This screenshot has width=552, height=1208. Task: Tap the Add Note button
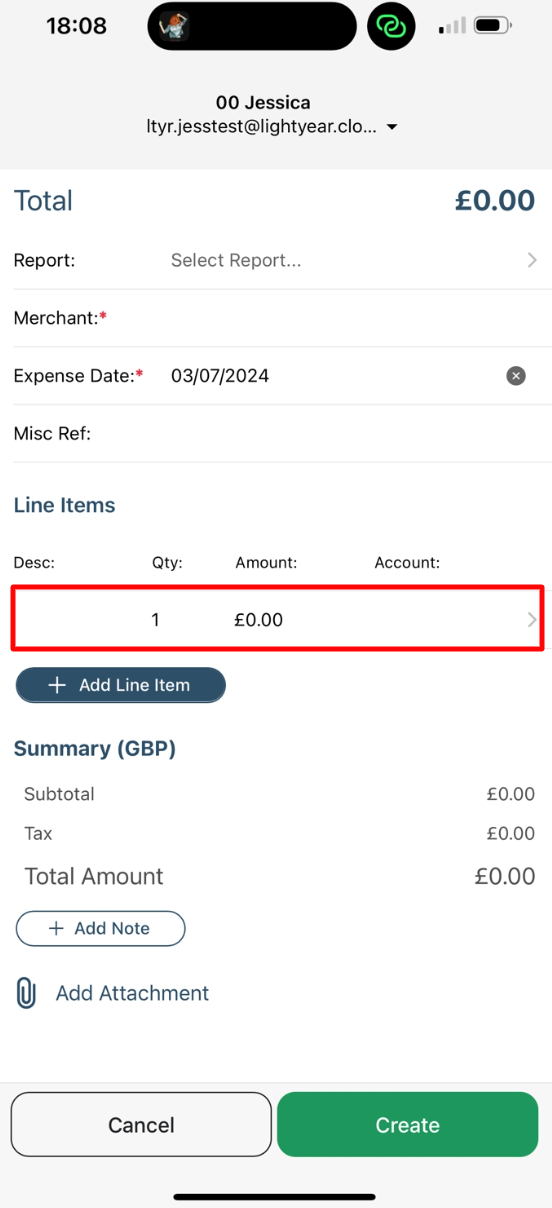click(x=101, y=928)
